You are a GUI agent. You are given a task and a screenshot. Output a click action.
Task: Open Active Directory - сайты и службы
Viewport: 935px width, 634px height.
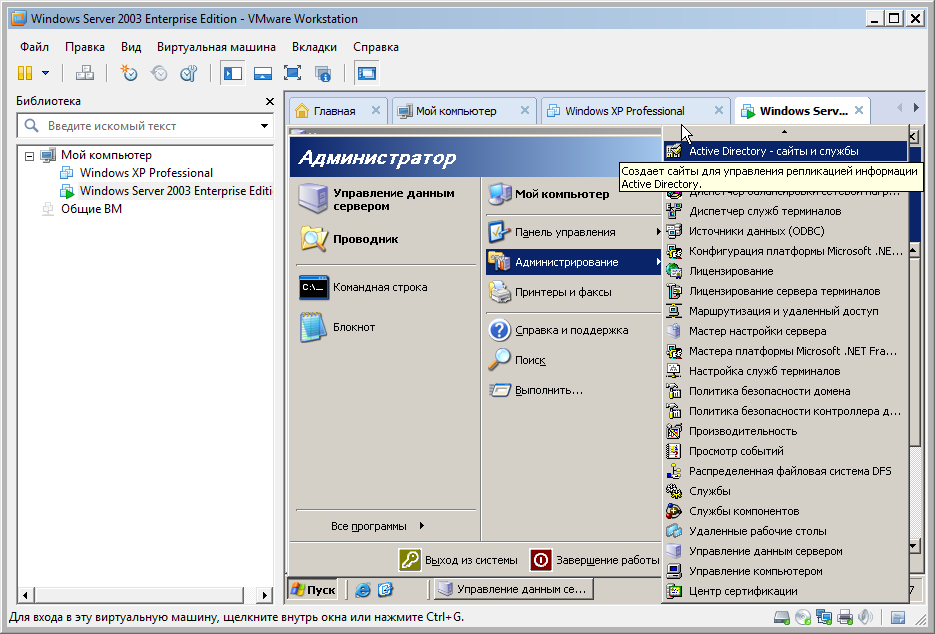(x=786, y=151)
